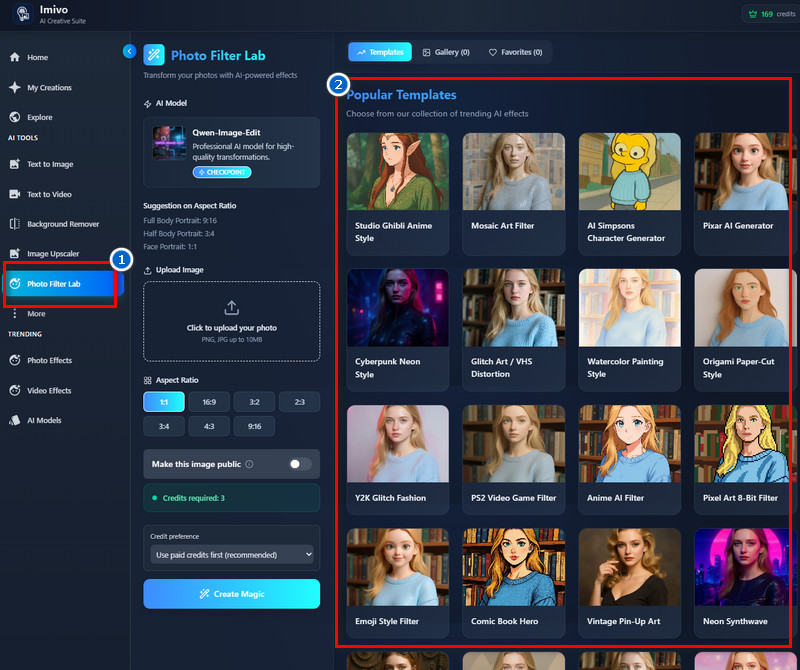Click the Video Effects icon
This screenshot has width=800, height=670.
click(15, 390)
